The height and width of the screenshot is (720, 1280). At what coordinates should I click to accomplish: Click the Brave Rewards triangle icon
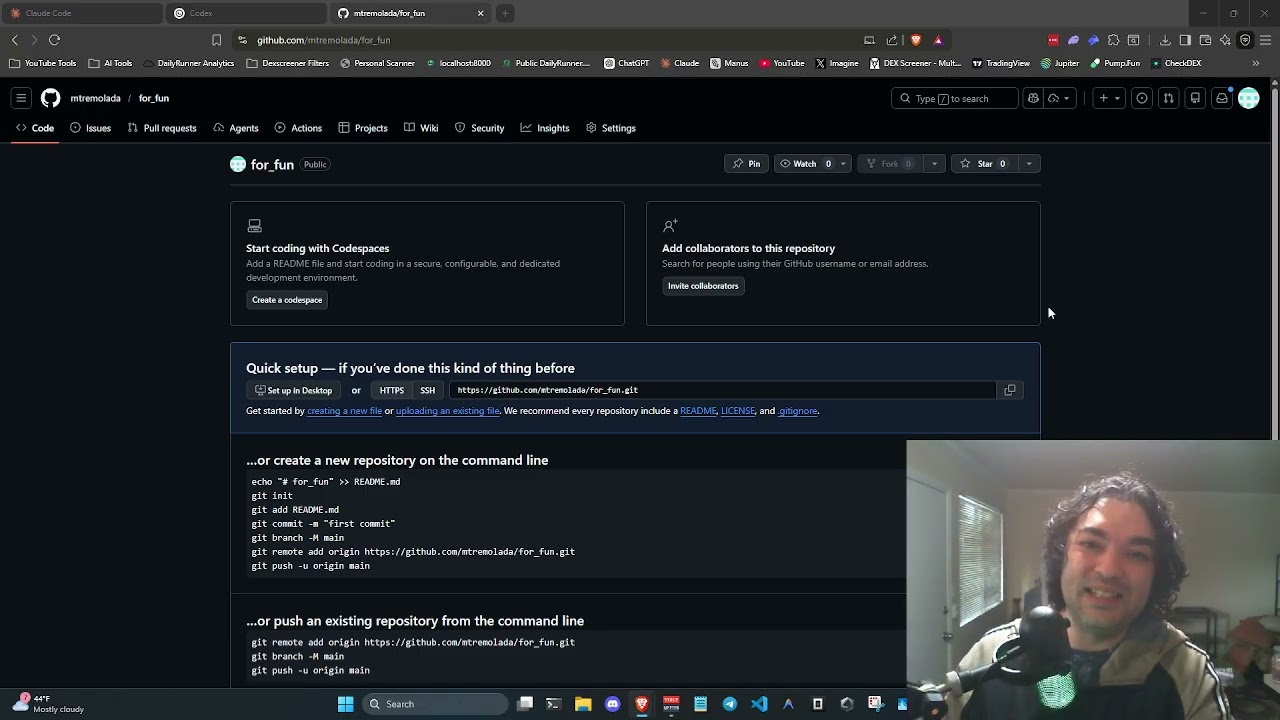tap(938, 40)
